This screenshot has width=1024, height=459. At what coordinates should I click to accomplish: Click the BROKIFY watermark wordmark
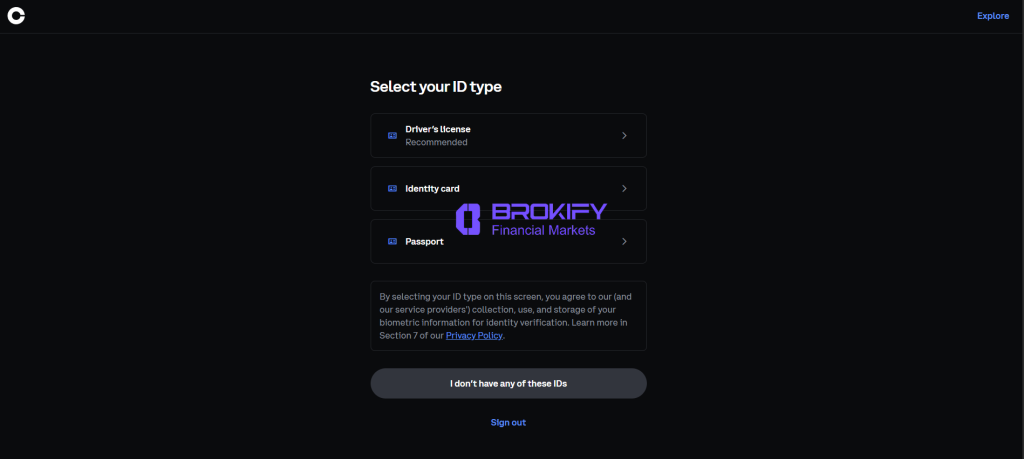(549, 212)
